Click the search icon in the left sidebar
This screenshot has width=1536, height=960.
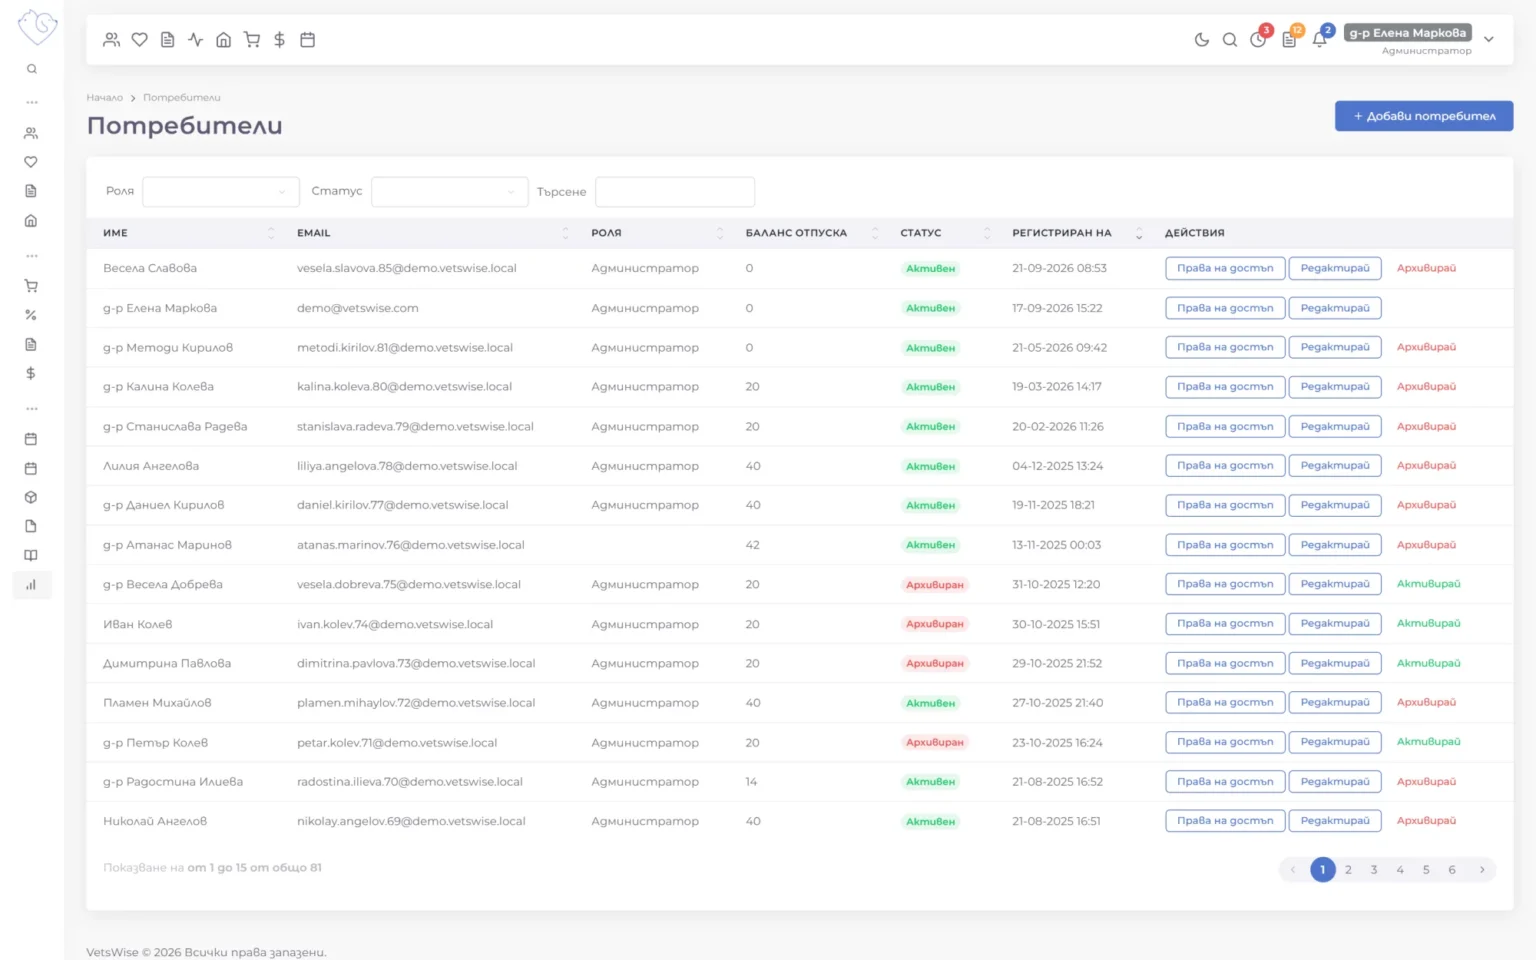point(32,69)
